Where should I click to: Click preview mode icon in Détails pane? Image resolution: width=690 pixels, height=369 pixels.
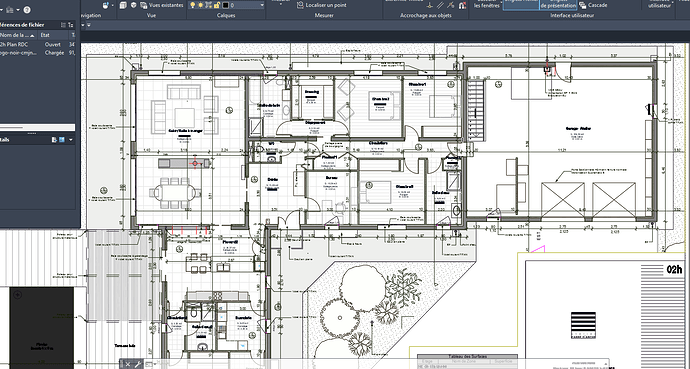tap(62, 140)
